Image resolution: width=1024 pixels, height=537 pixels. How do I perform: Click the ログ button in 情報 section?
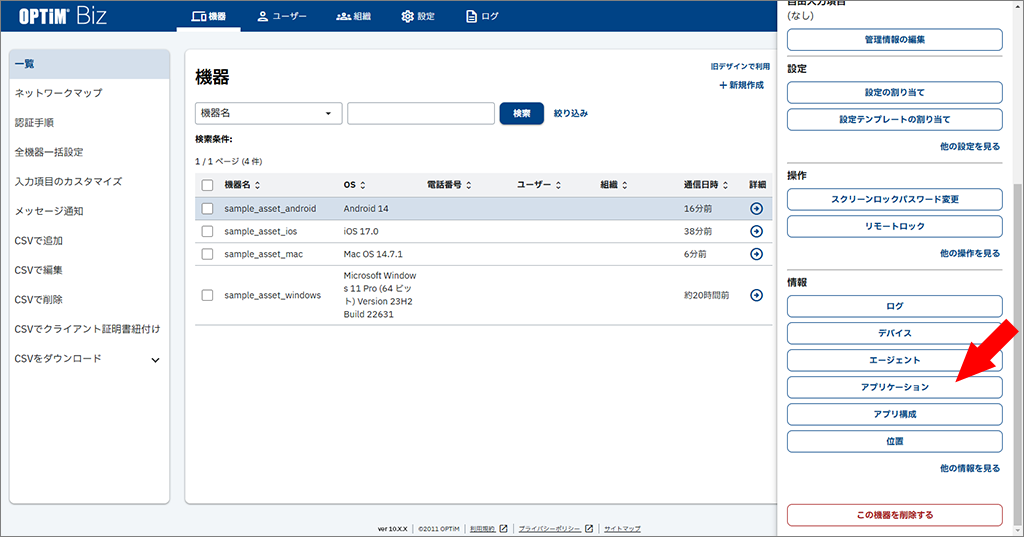pos(895,306)
